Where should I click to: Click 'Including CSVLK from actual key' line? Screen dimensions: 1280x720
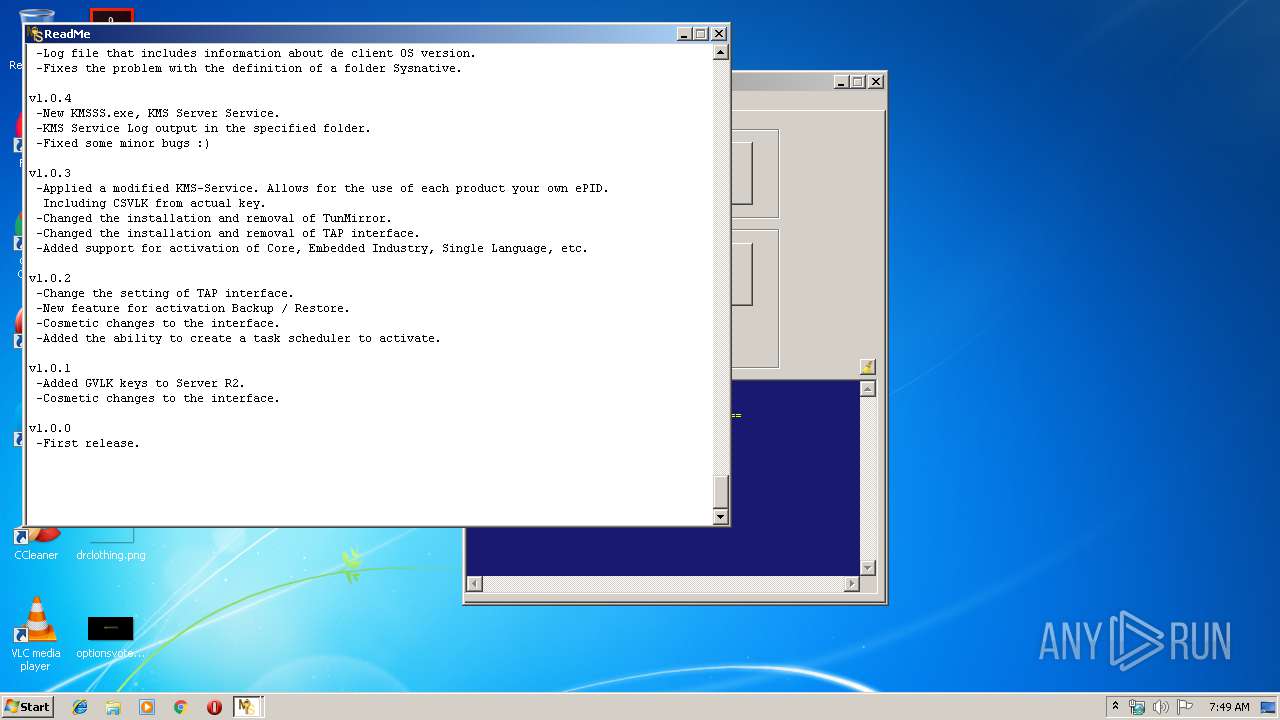coord(154,203)
